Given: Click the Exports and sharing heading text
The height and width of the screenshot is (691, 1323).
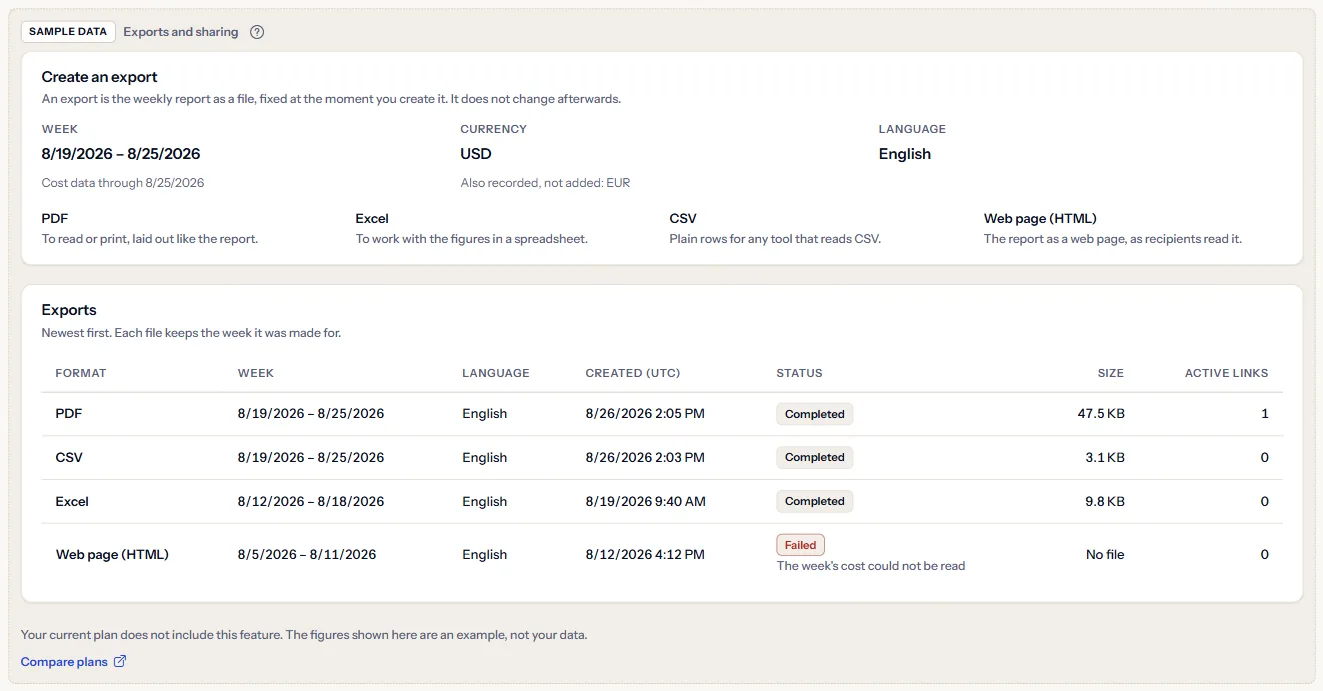Looking at the screenshot, I should click(181, 32).
